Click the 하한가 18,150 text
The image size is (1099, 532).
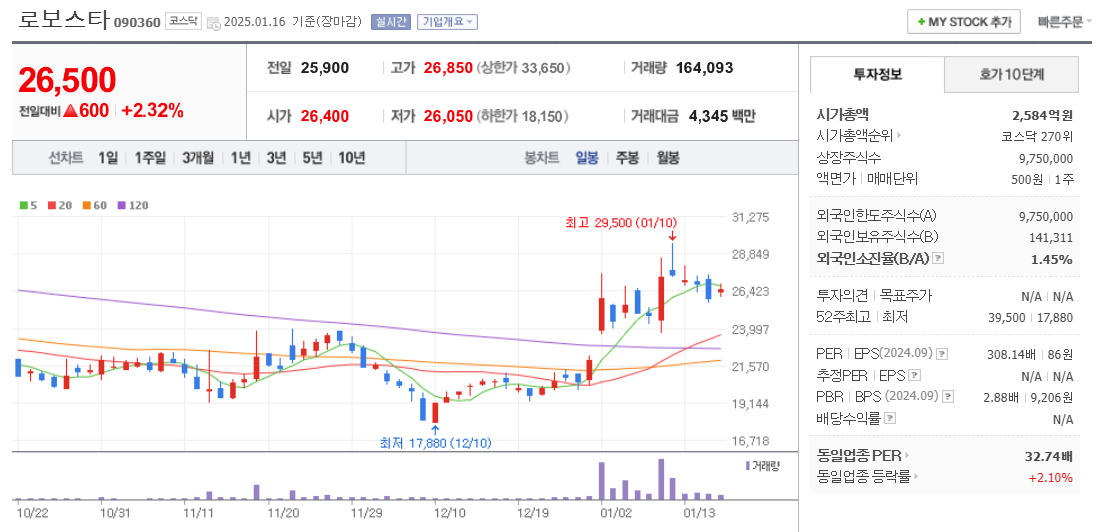click(522, 116)
